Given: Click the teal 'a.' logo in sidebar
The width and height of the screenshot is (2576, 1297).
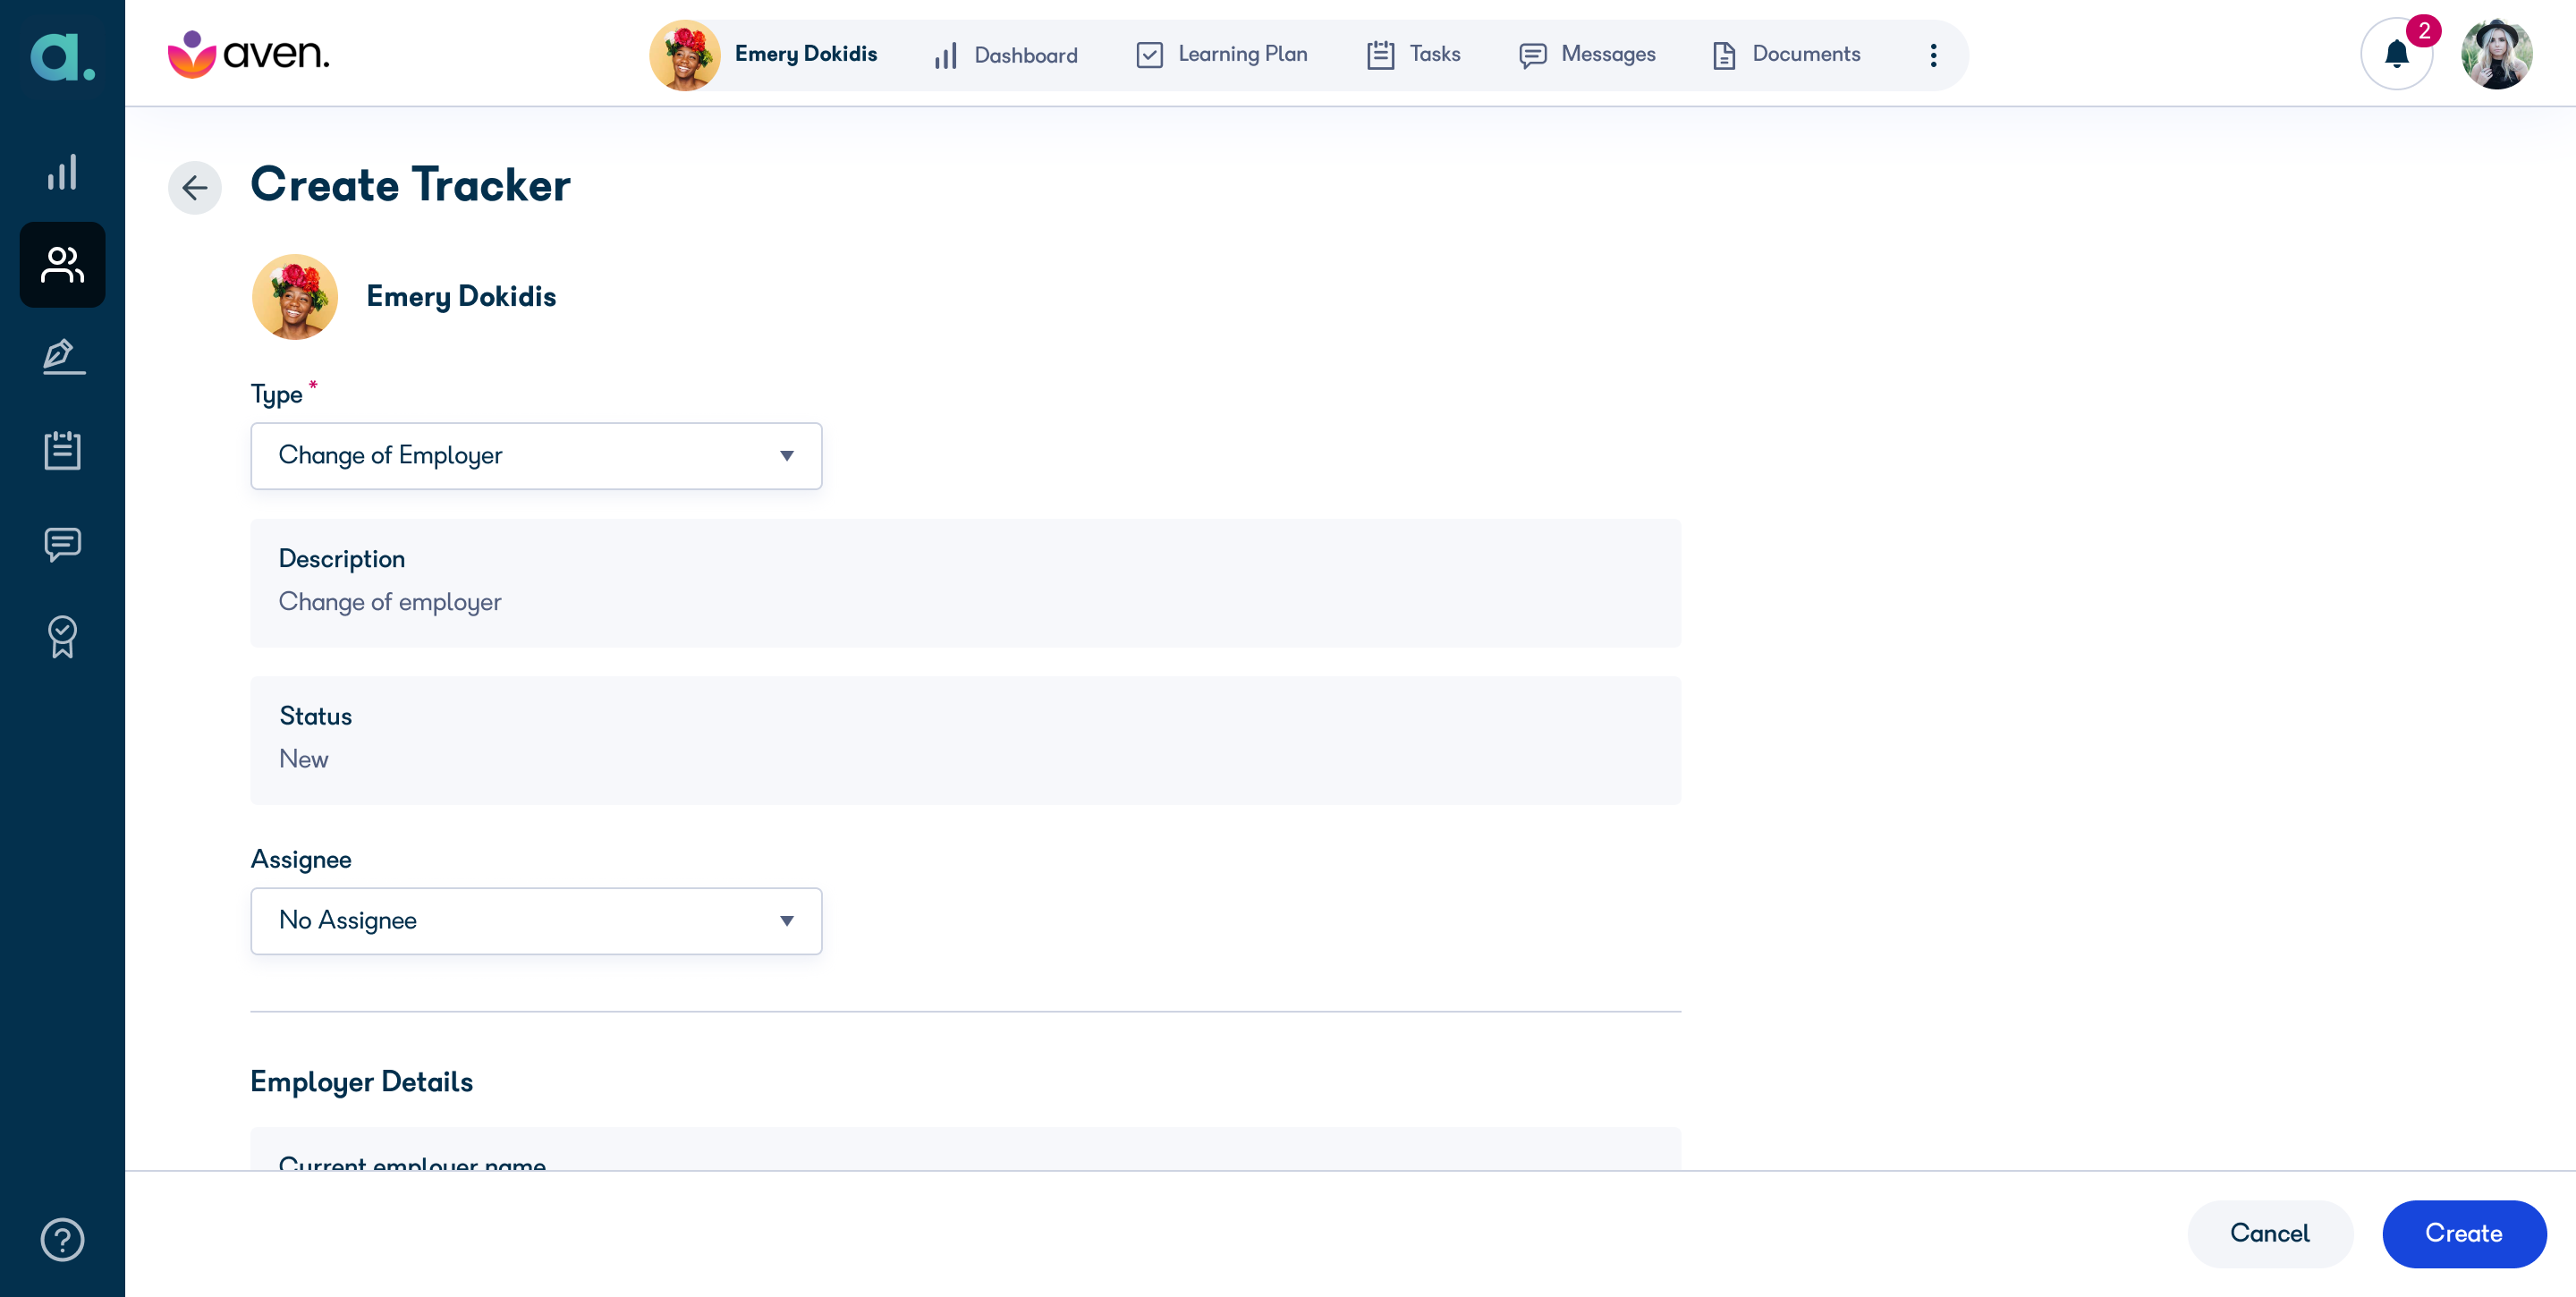Looking at the screenshot, I should (62, 57).
